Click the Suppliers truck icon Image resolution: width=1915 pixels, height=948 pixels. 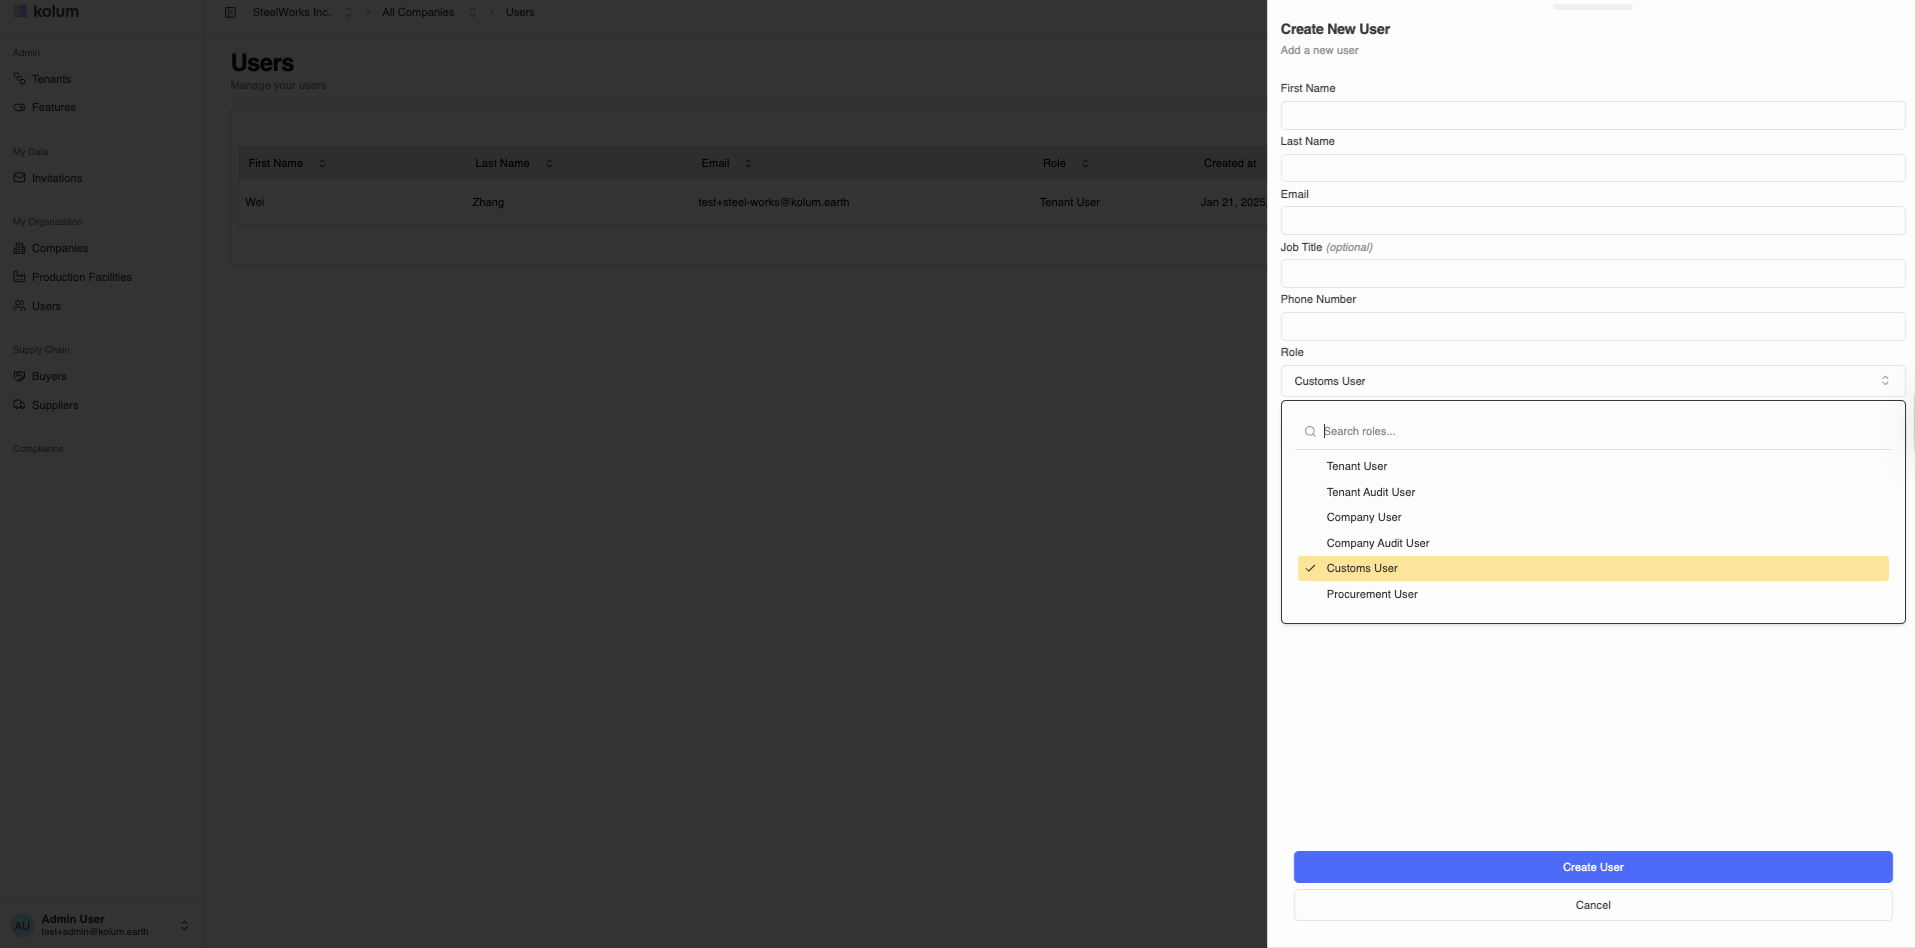pos(19,405)
